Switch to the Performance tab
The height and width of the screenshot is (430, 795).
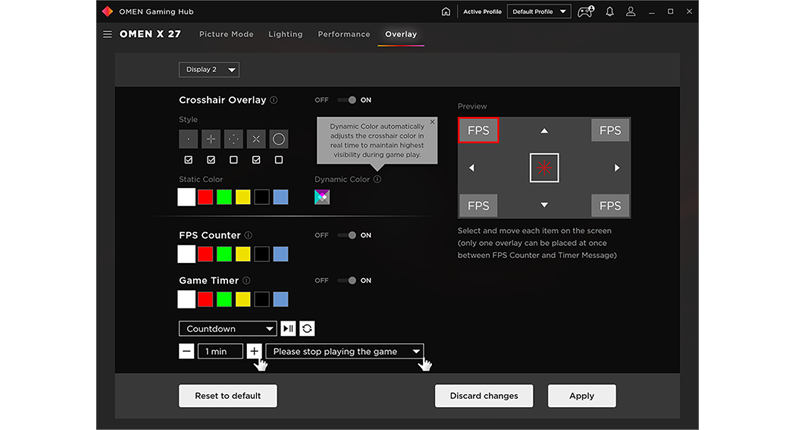point(344,34)
